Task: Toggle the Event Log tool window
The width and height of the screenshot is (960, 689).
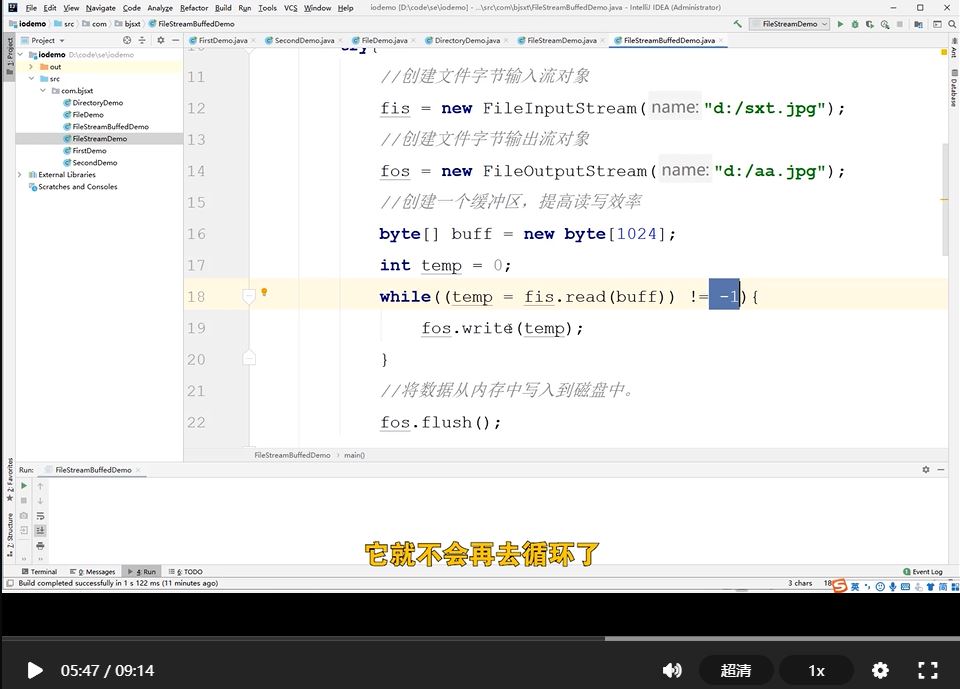Action: point(923,571)
